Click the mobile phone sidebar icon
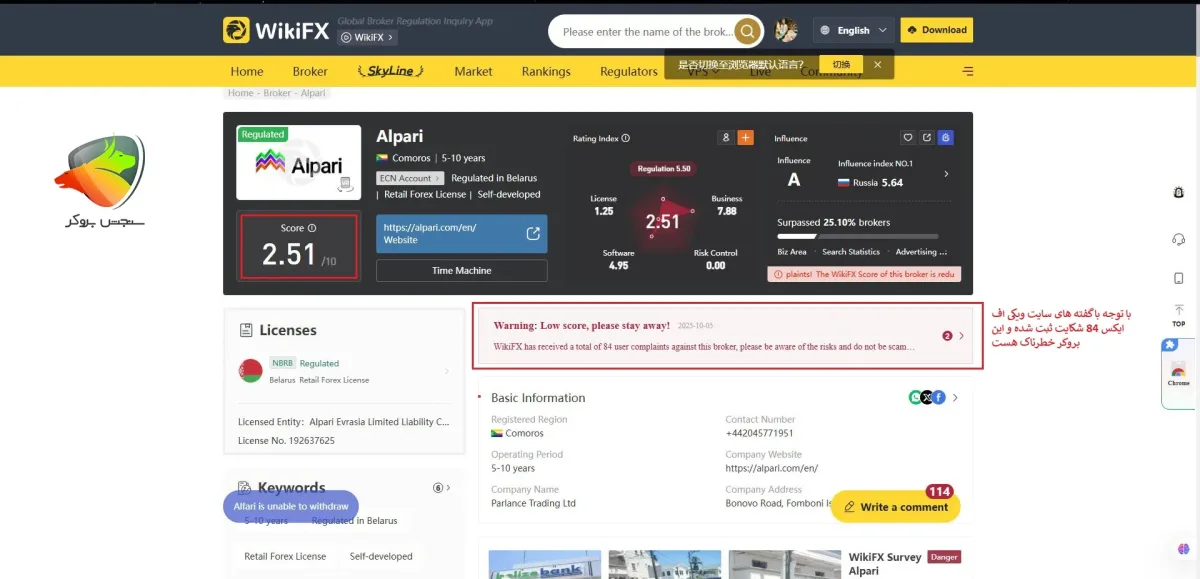 point(1178,277)
